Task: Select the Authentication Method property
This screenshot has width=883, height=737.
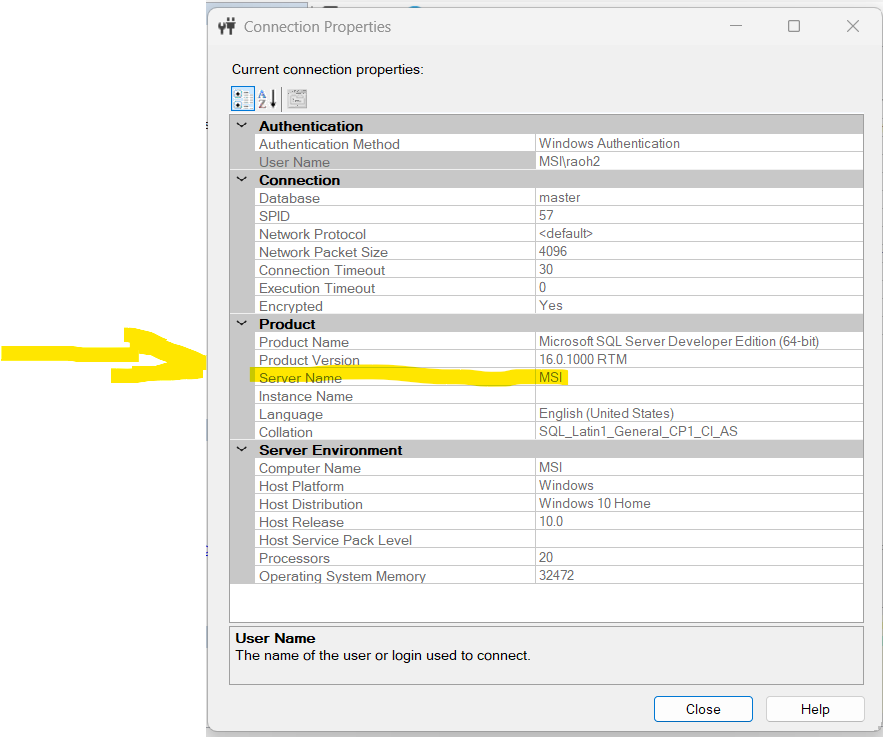Action: point(329,144)
